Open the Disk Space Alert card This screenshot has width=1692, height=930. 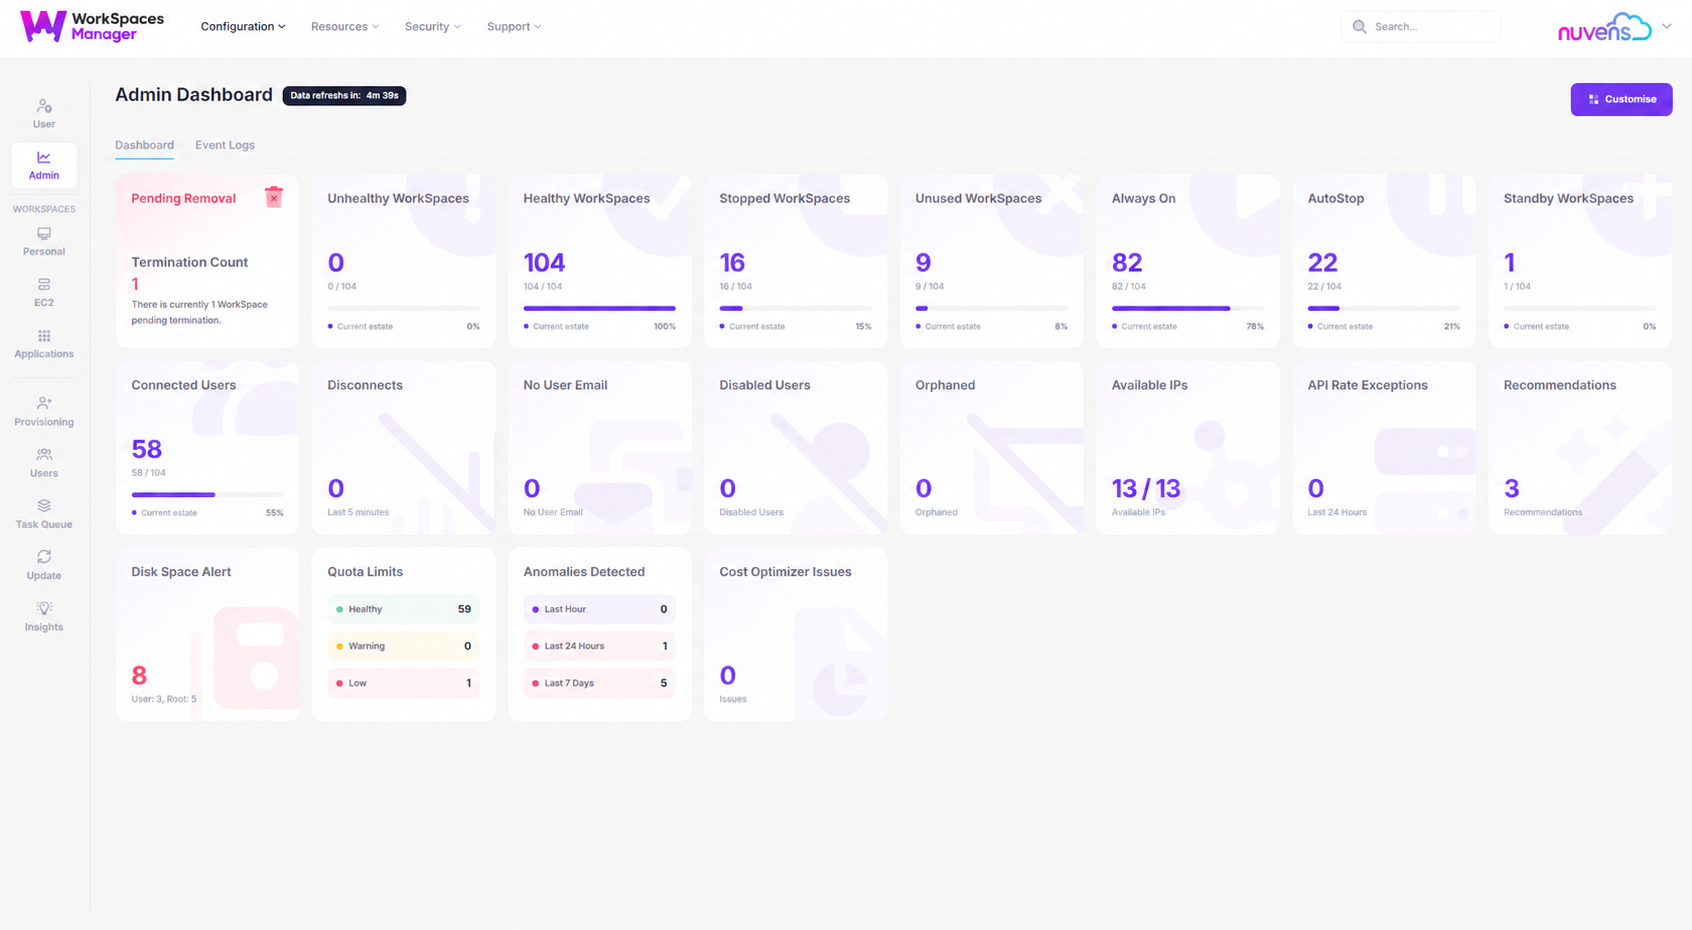[x=207, y=634]
